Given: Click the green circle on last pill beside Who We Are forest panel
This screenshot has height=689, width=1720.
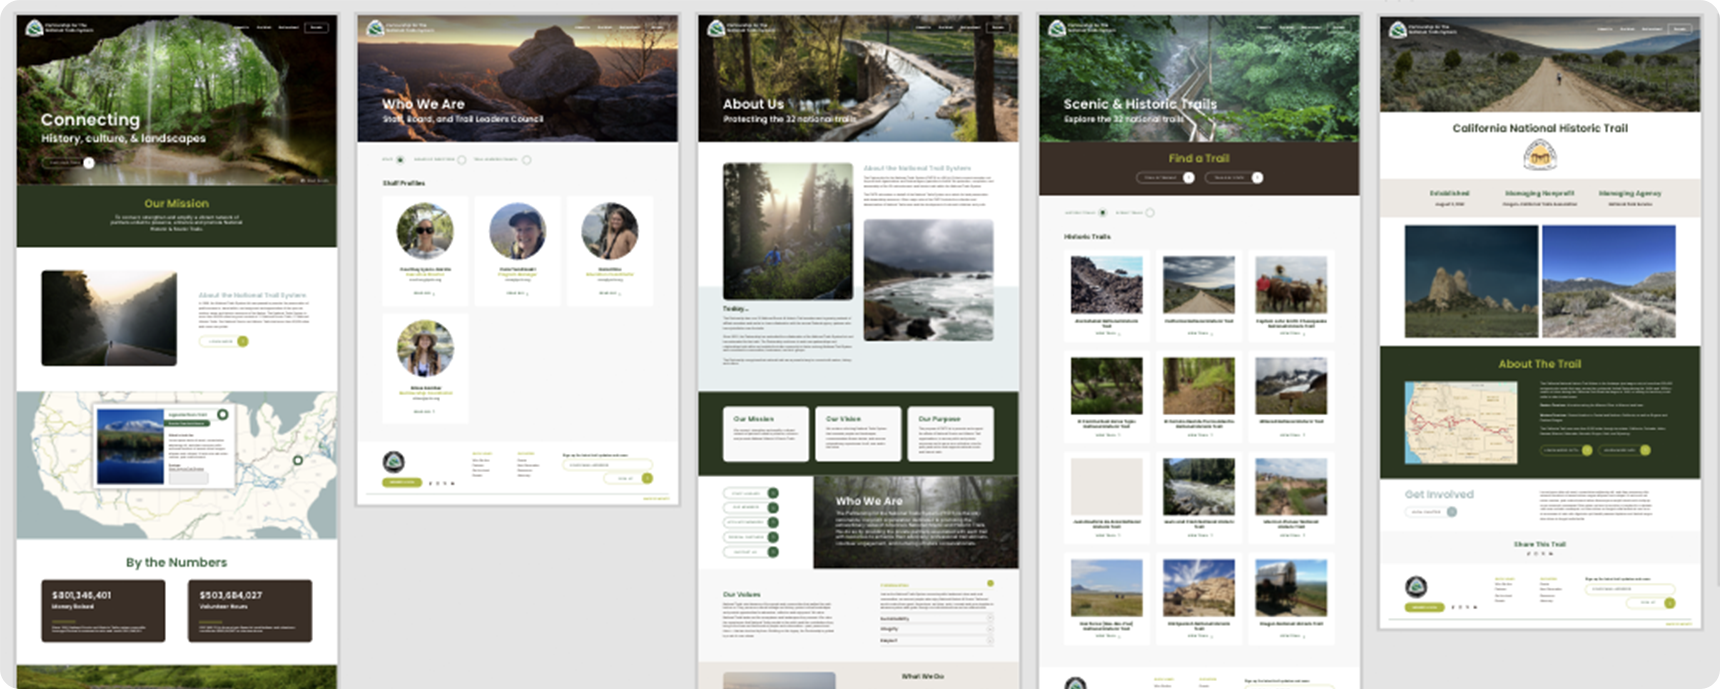Looking at the screenshot, I should click(x=773, y=552).
